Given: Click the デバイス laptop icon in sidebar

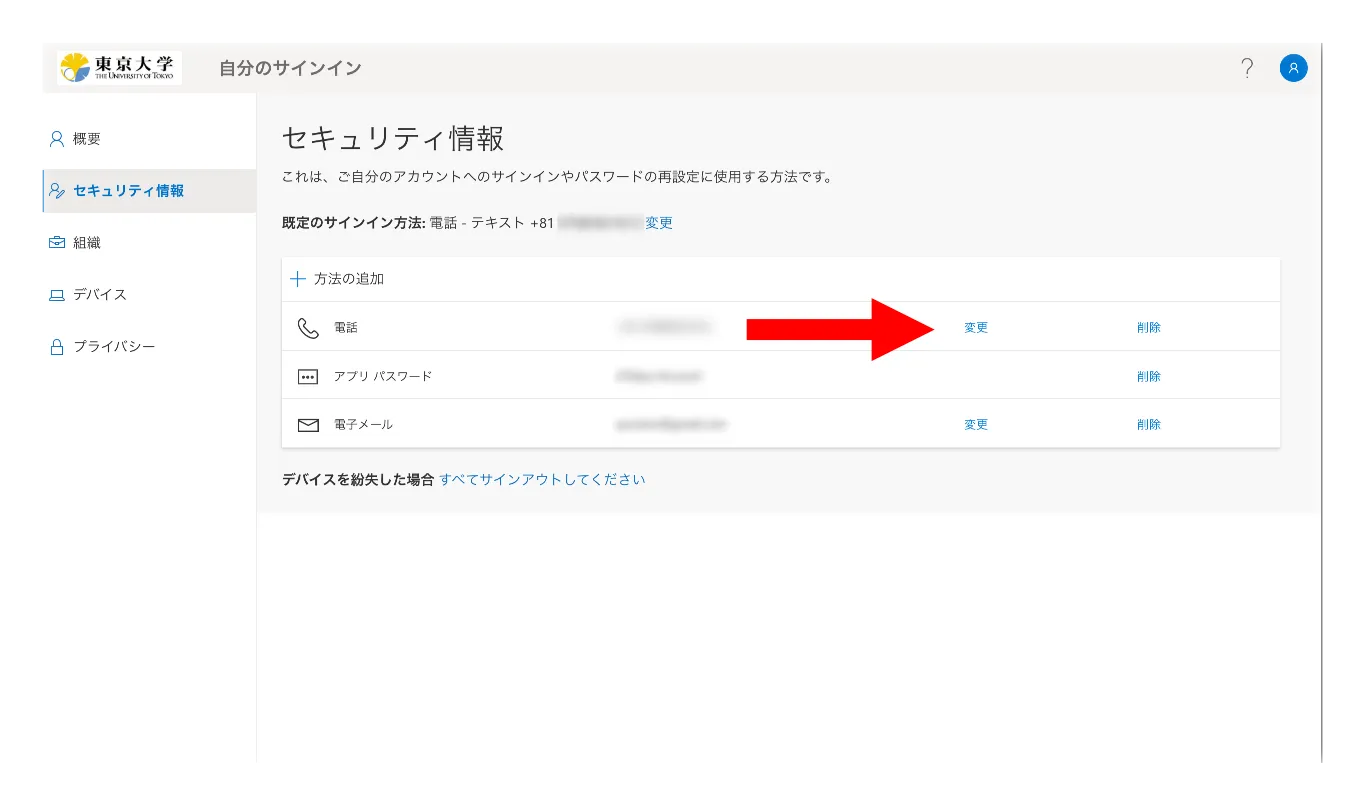Looking at the screenshot, I should tap(57, 295).
